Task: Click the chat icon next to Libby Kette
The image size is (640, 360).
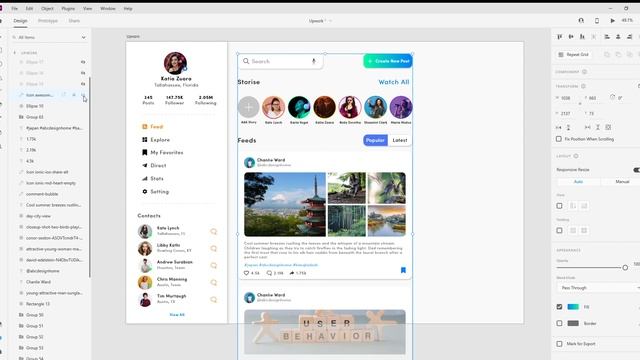Action: (213, 249)
